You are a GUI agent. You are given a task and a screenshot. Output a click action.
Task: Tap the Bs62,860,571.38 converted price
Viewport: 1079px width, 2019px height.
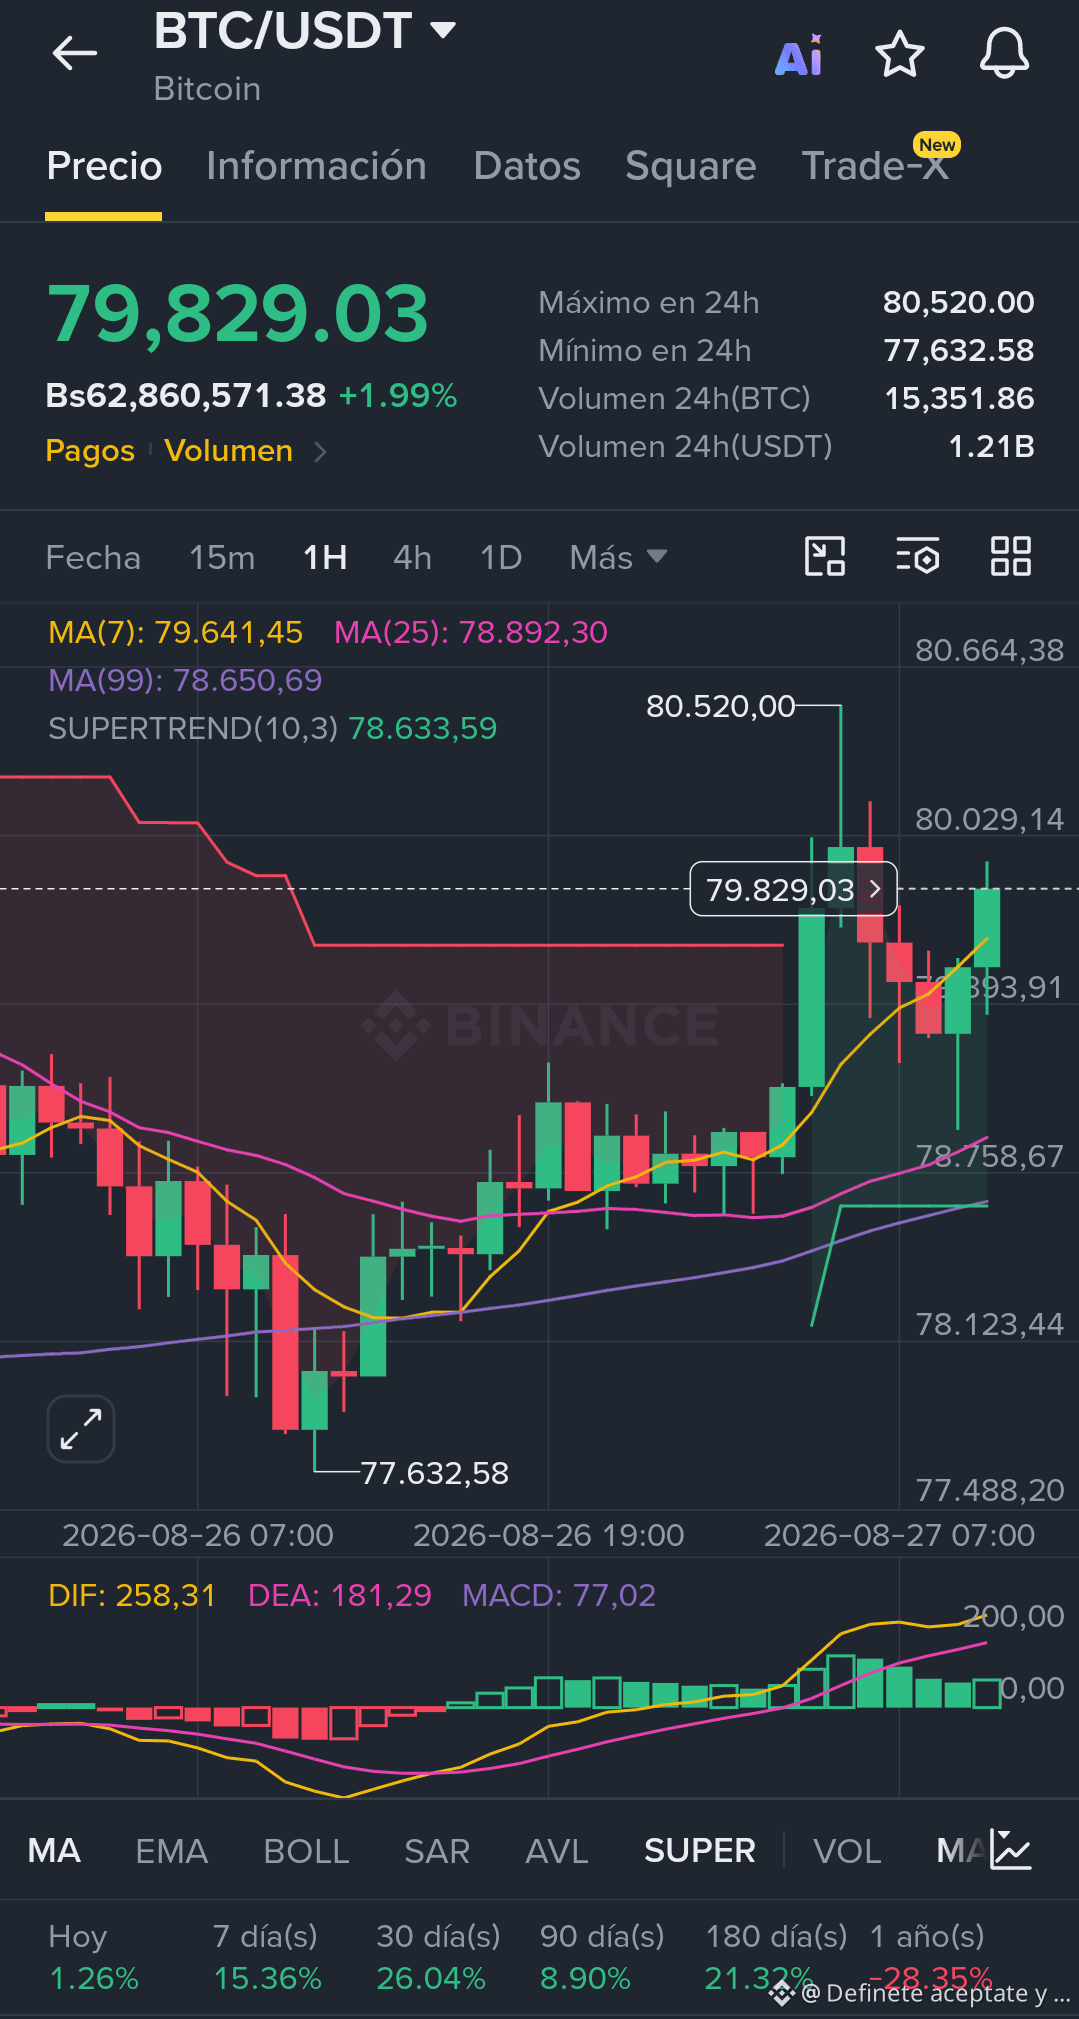[x=186, y=396]
